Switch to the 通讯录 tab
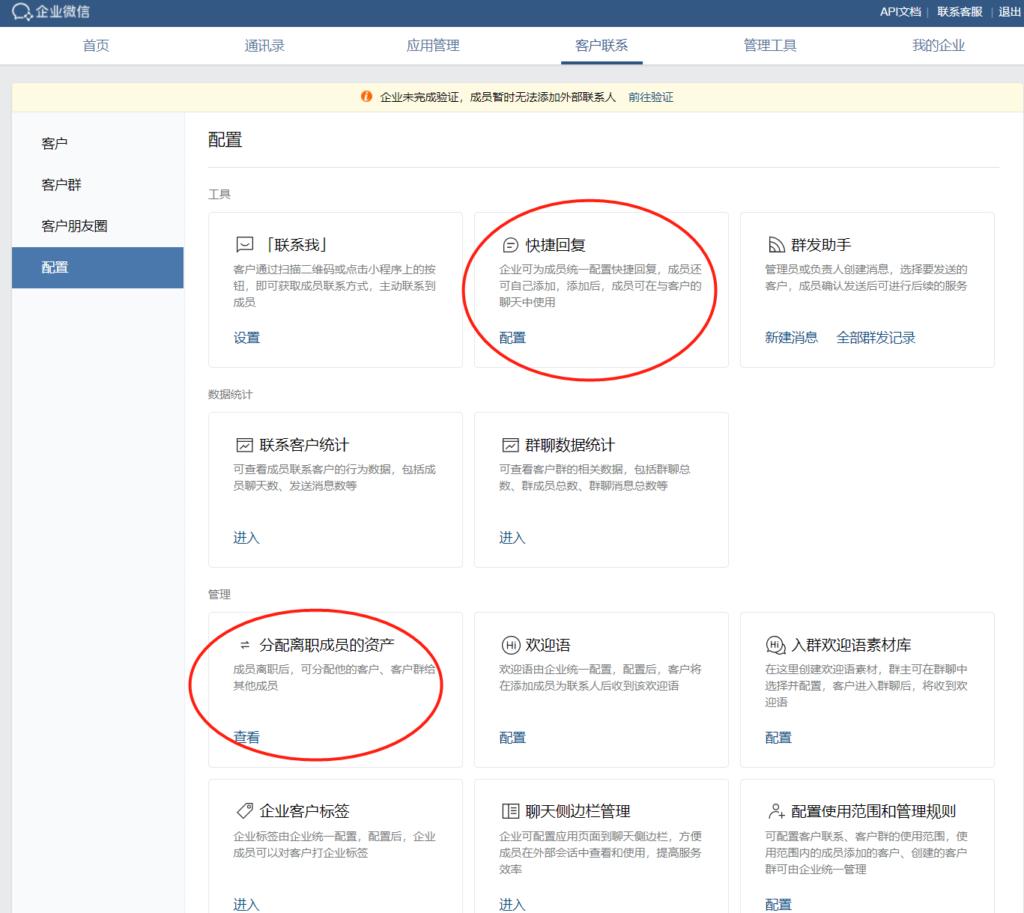Viewport: 1024px width, 913px height. [264, 45]
